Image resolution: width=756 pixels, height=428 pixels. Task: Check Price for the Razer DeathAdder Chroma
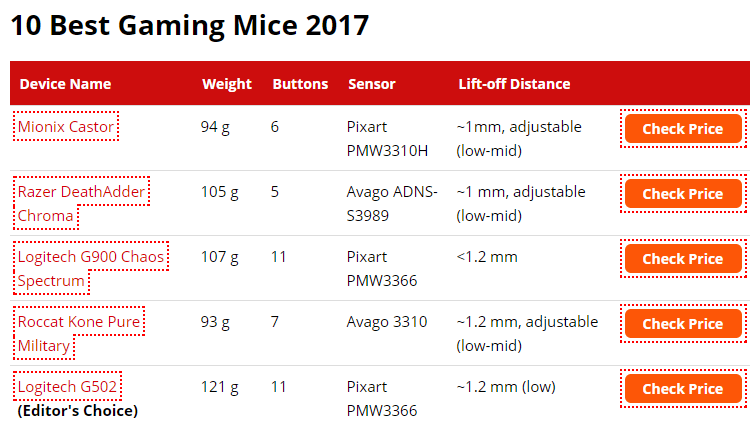coord(683,194)
